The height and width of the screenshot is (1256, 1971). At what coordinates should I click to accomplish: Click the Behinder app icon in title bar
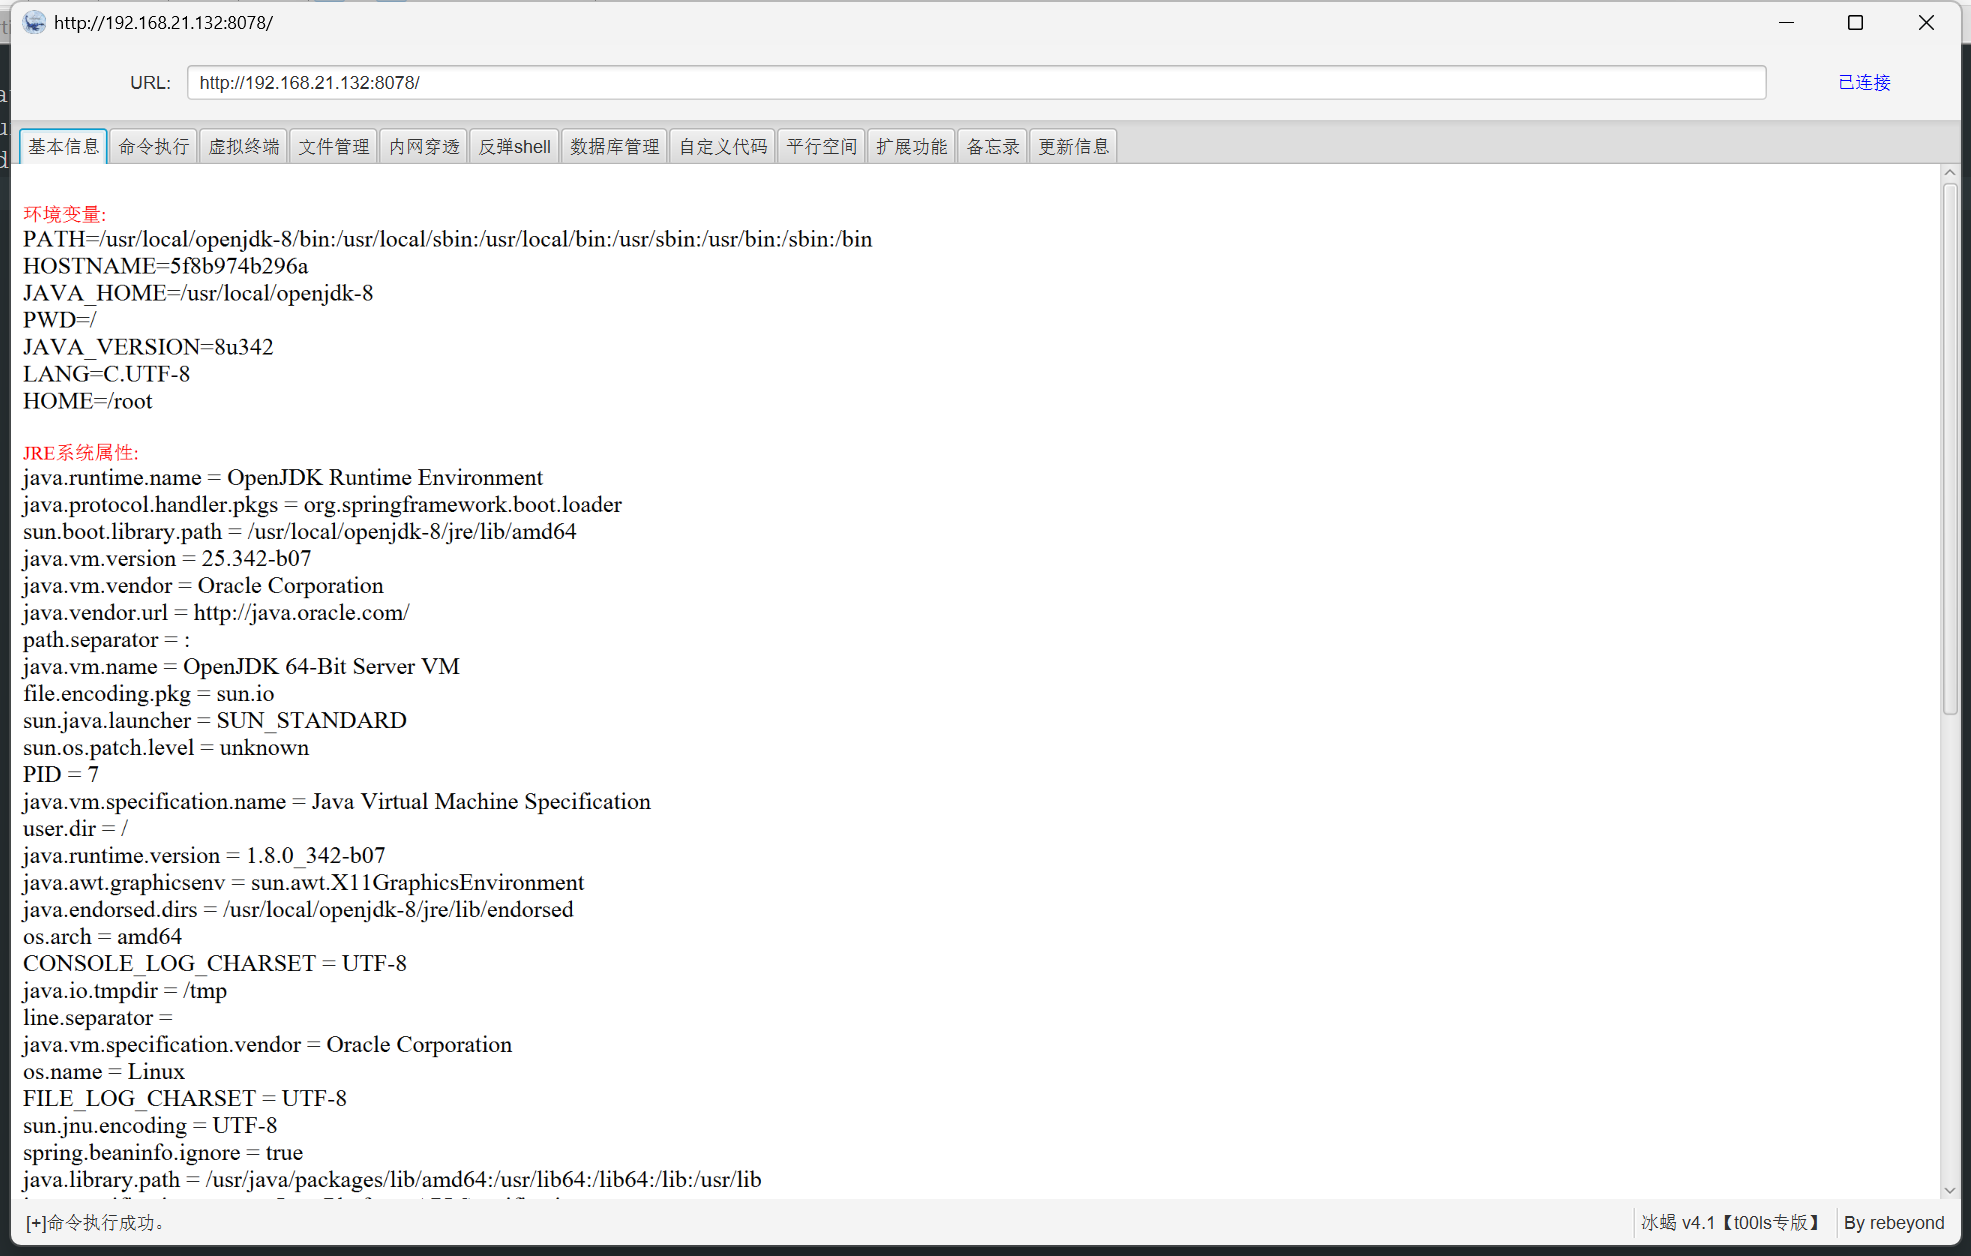pyautogui.click(x=34, y=22)
